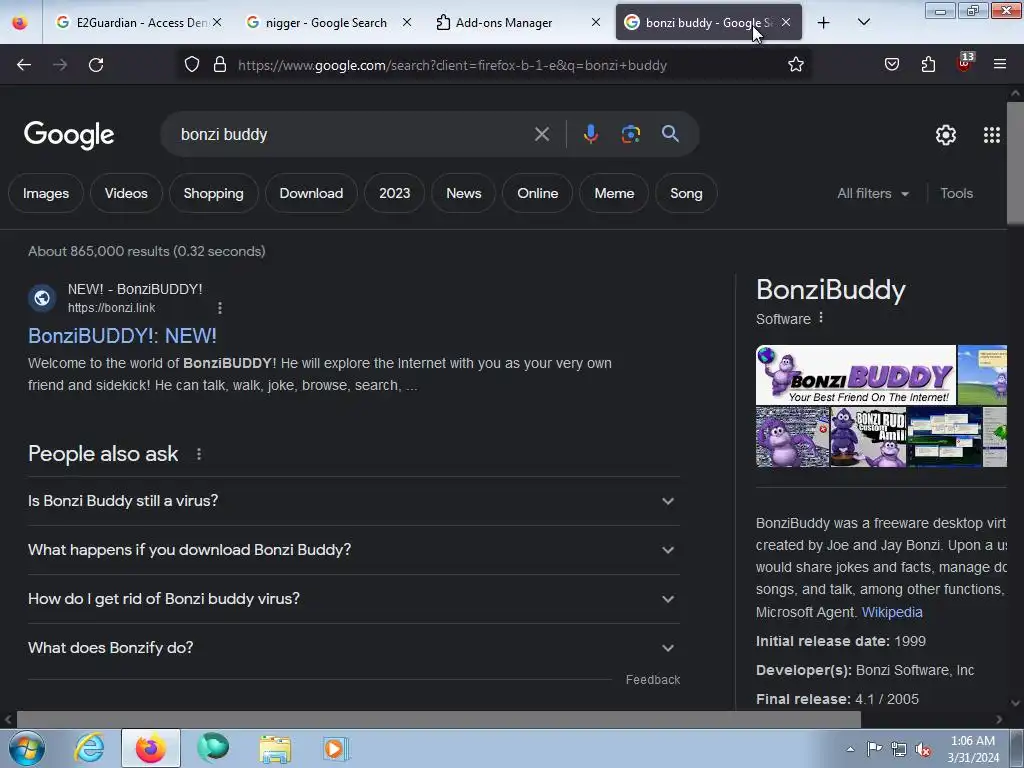The image size is (1024, 768).
Task: Open the Wikipedia link in knowledge panel
Action: coord(891,612)
